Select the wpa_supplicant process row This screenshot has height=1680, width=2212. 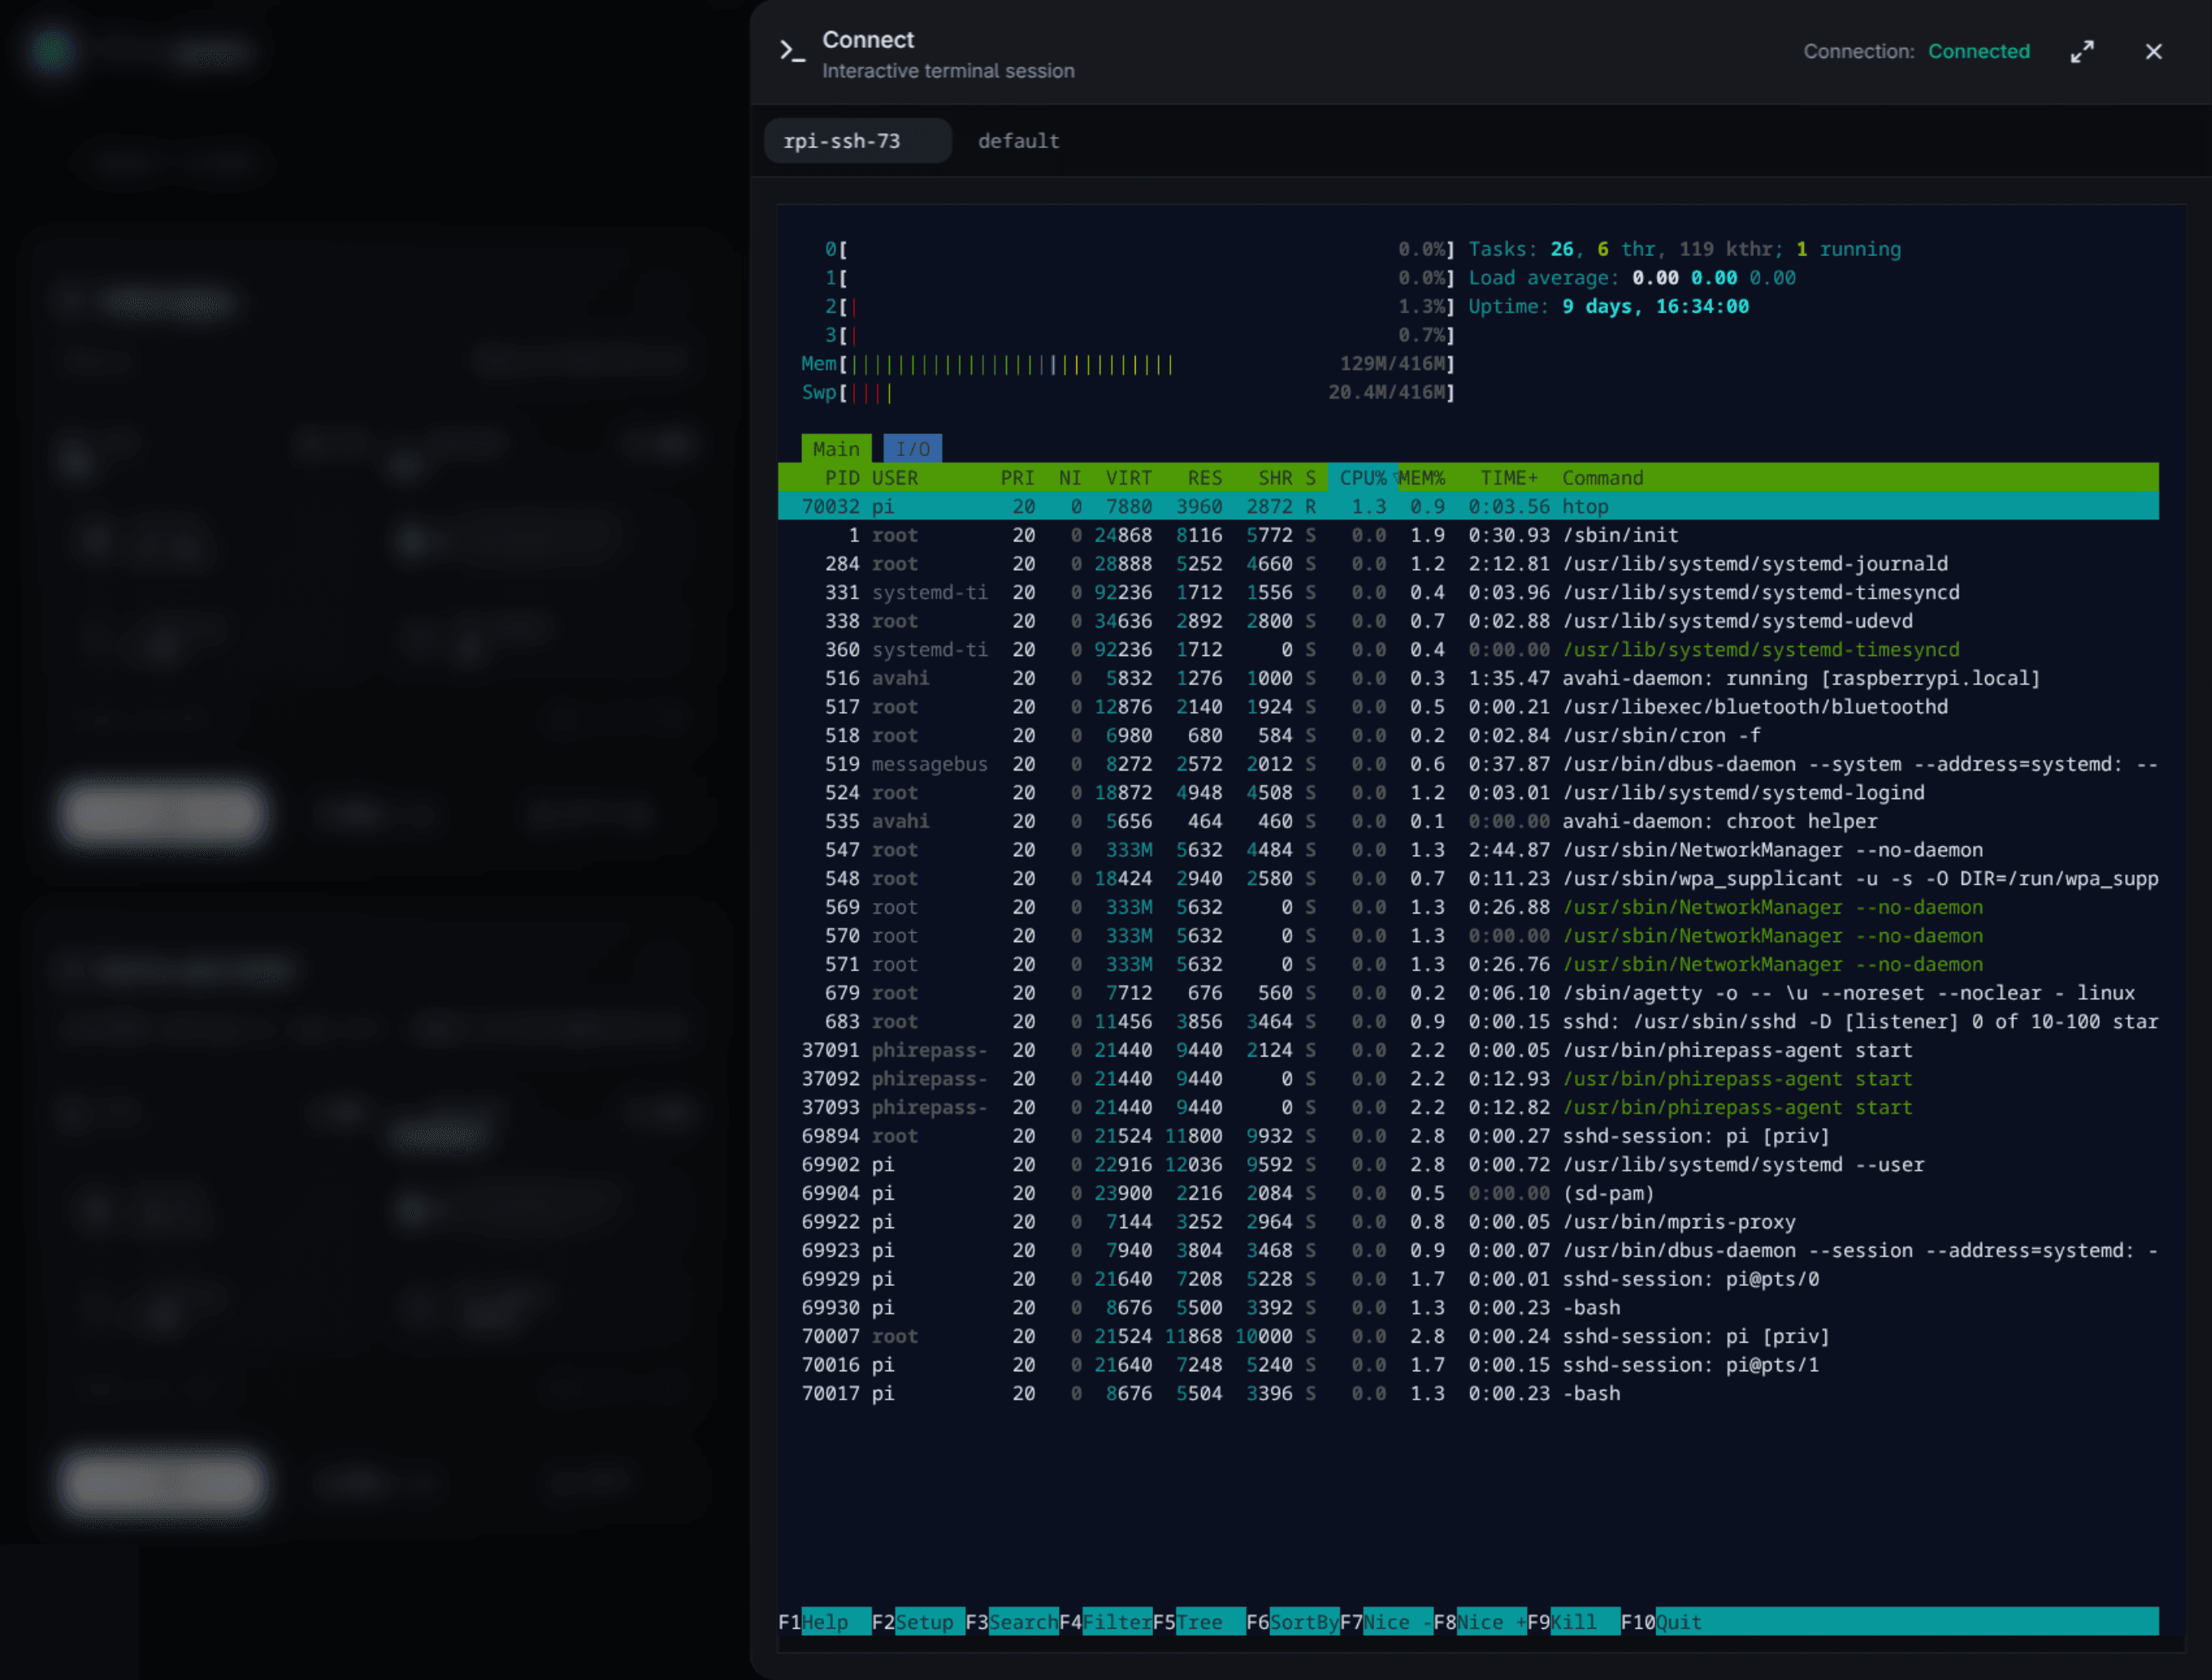click(x=1468, y=879)
